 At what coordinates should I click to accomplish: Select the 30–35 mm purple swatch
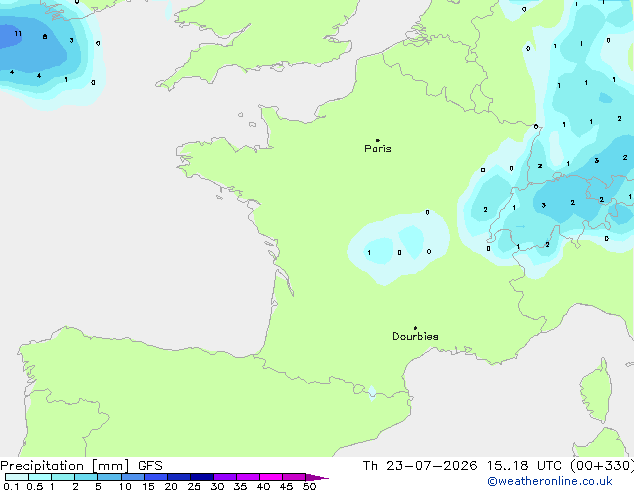[x=225, y=477]
